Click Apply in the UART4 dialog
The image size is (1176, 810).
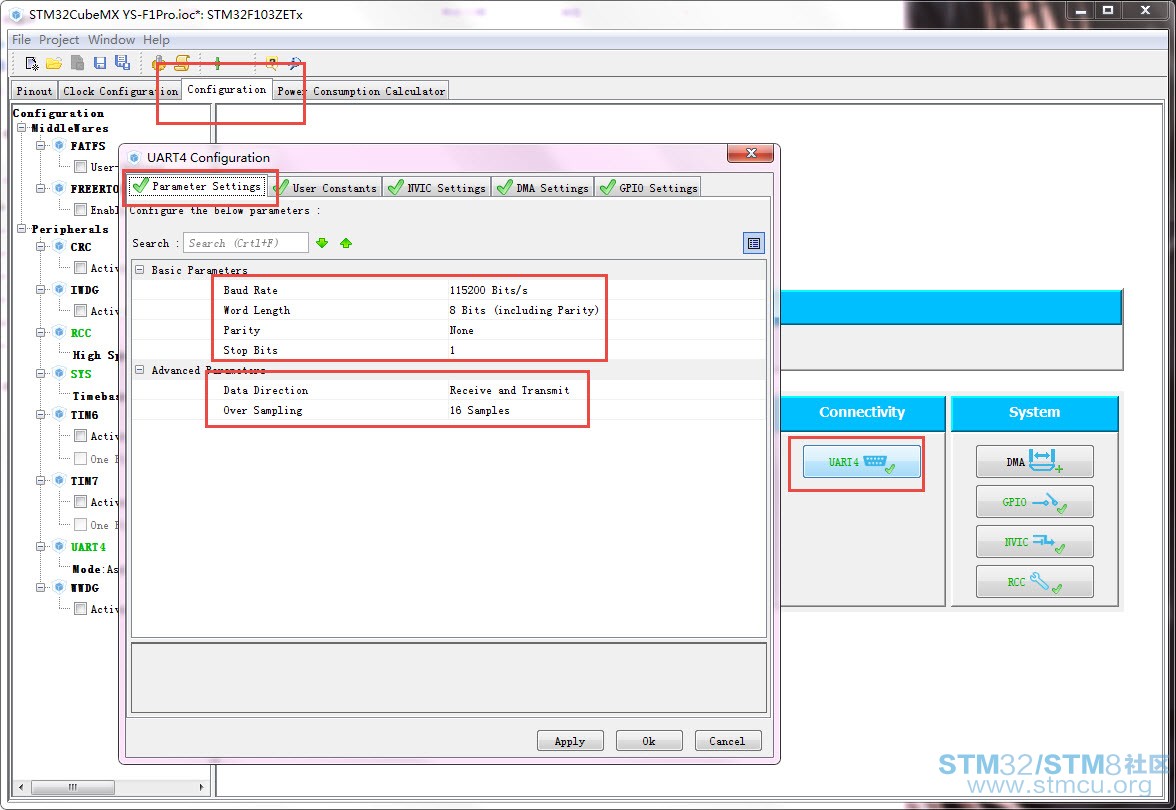tap(570, 741)
